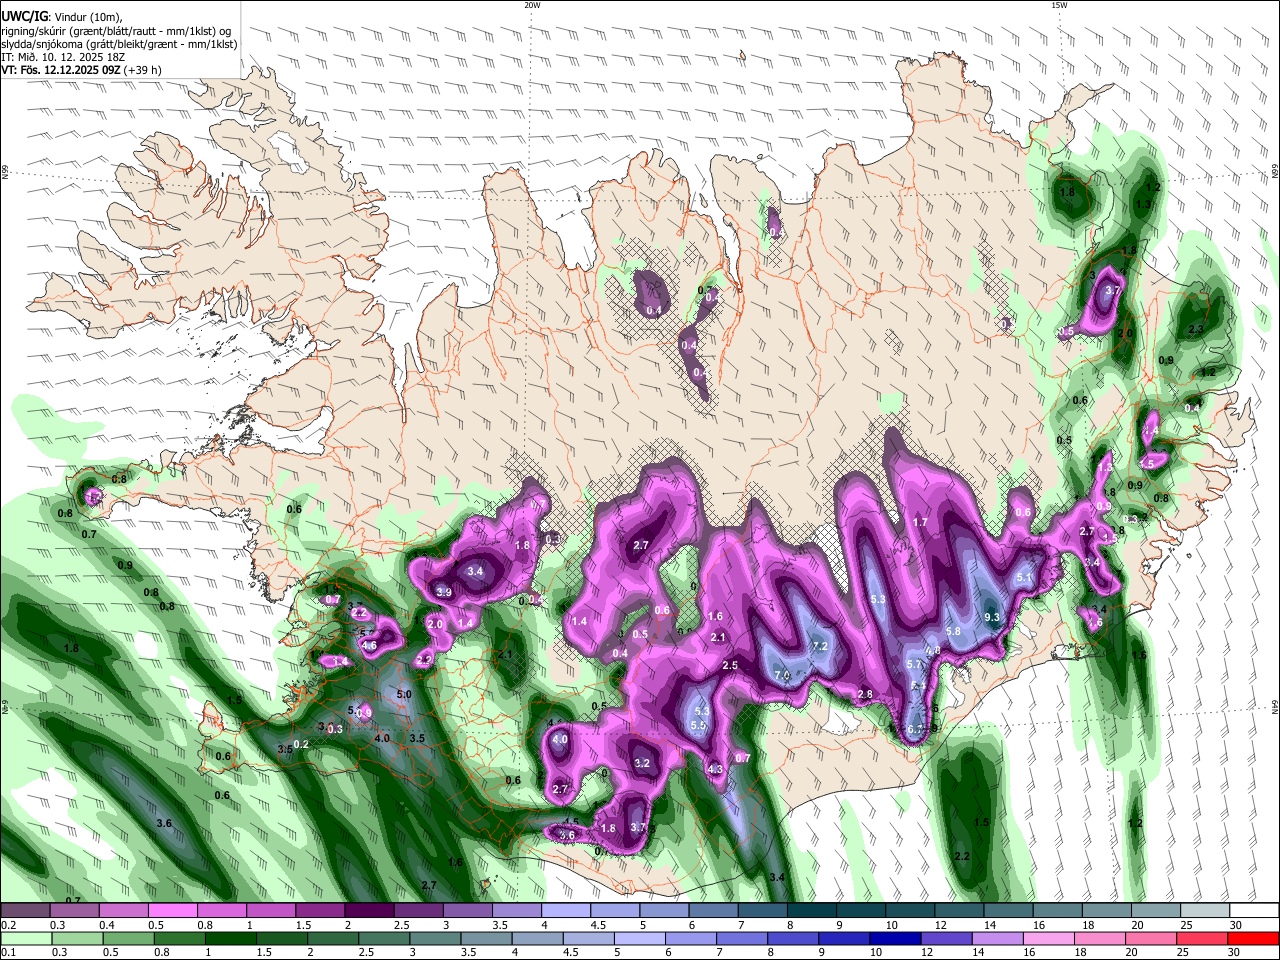The height and width of the screenshot is (960, 1280).
Task: Click the 'VT: Fös. 12.12.2025 09Z (+39 h)' line
Action: [x=81, y=70]
